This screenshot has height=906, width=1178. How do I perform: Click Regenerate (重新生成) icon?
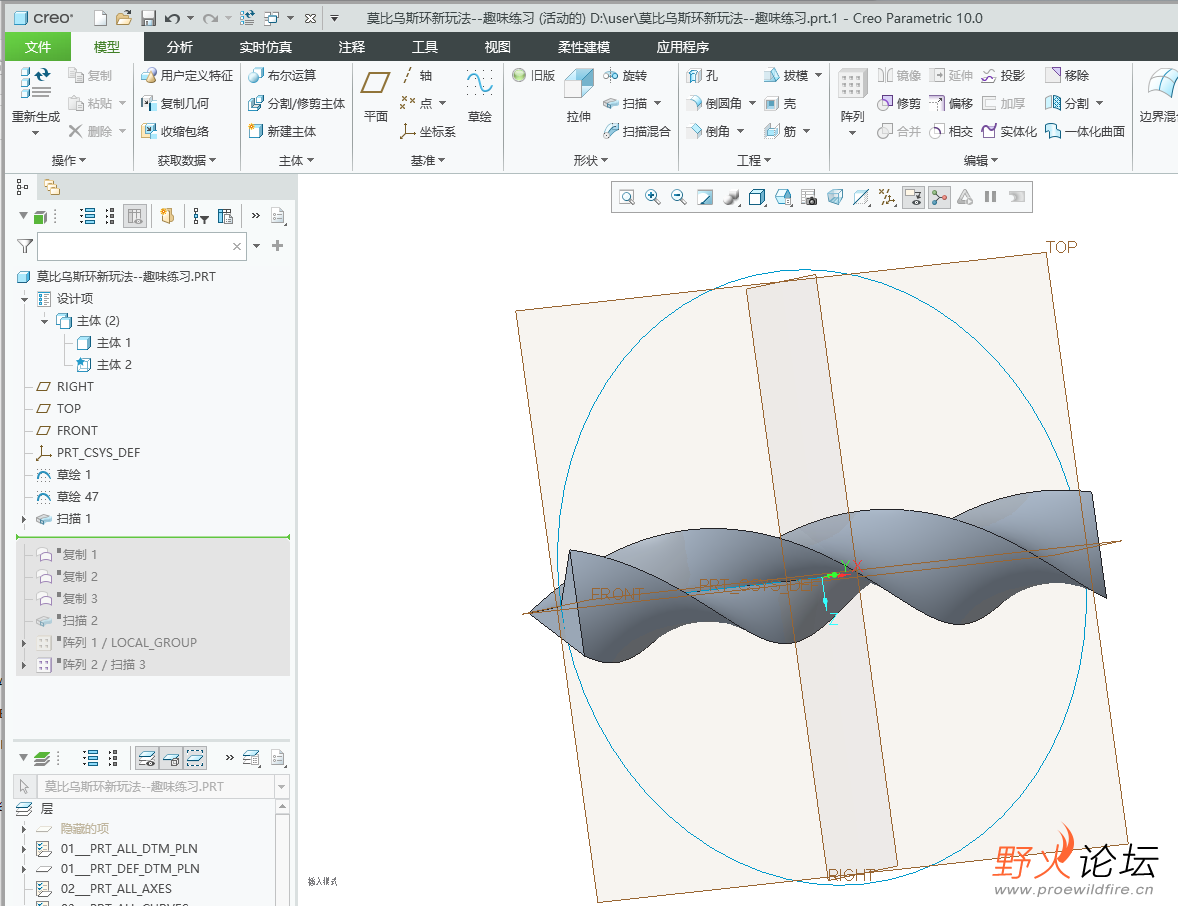coord(35,83)
